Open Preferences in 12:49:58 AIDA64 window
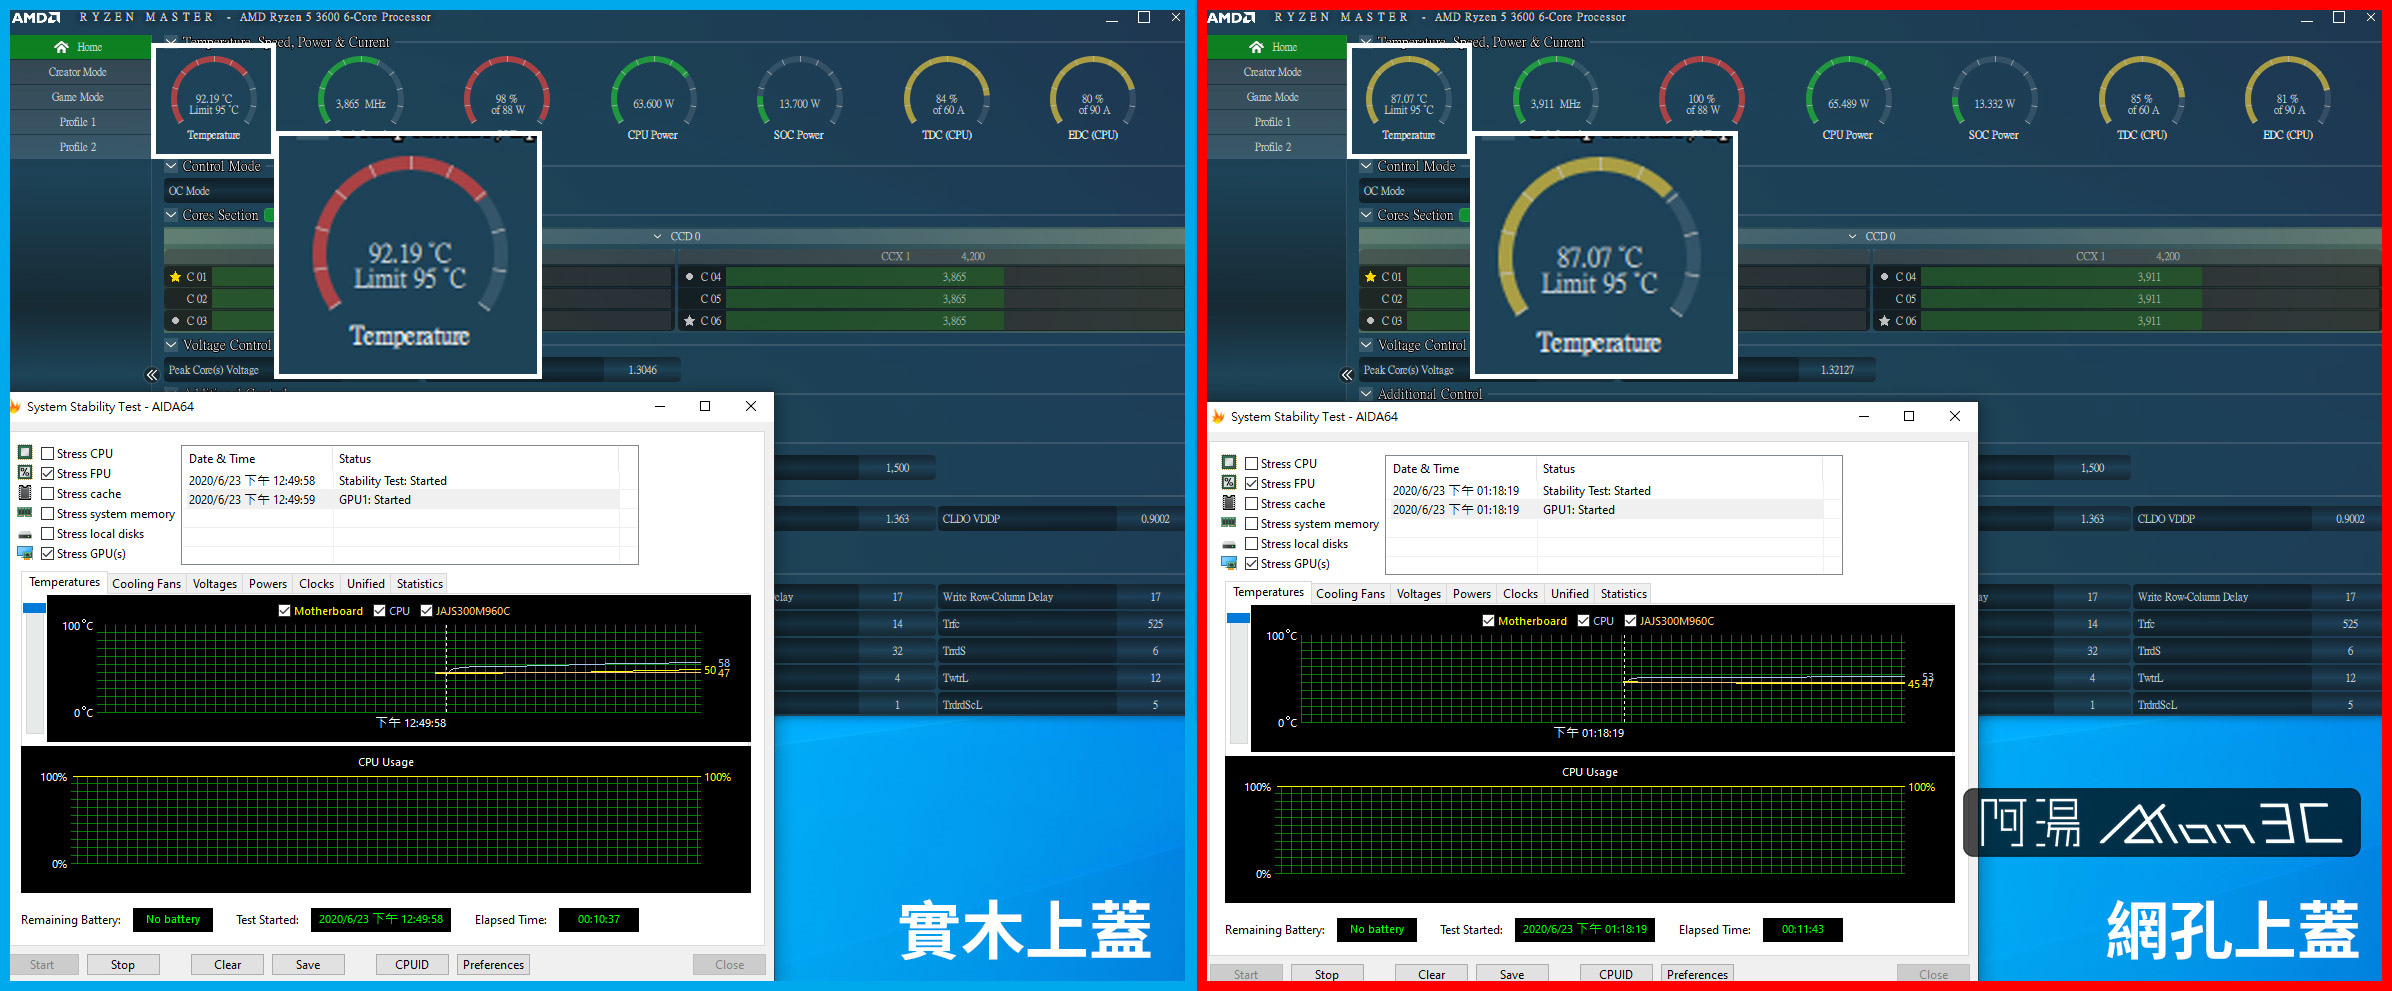The height and width of the screenshot is (991, 2392). 493,965
